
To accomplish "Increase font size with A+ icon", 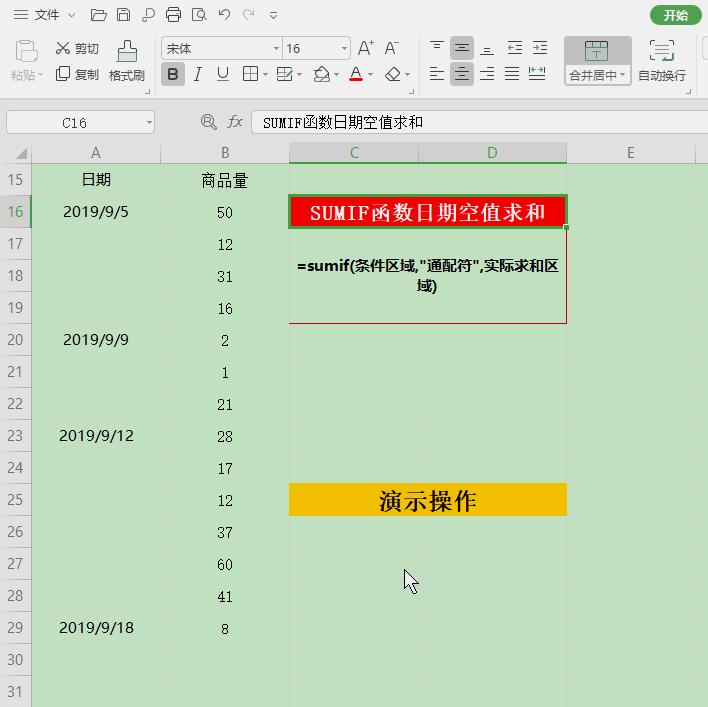I will click(366, 48).
